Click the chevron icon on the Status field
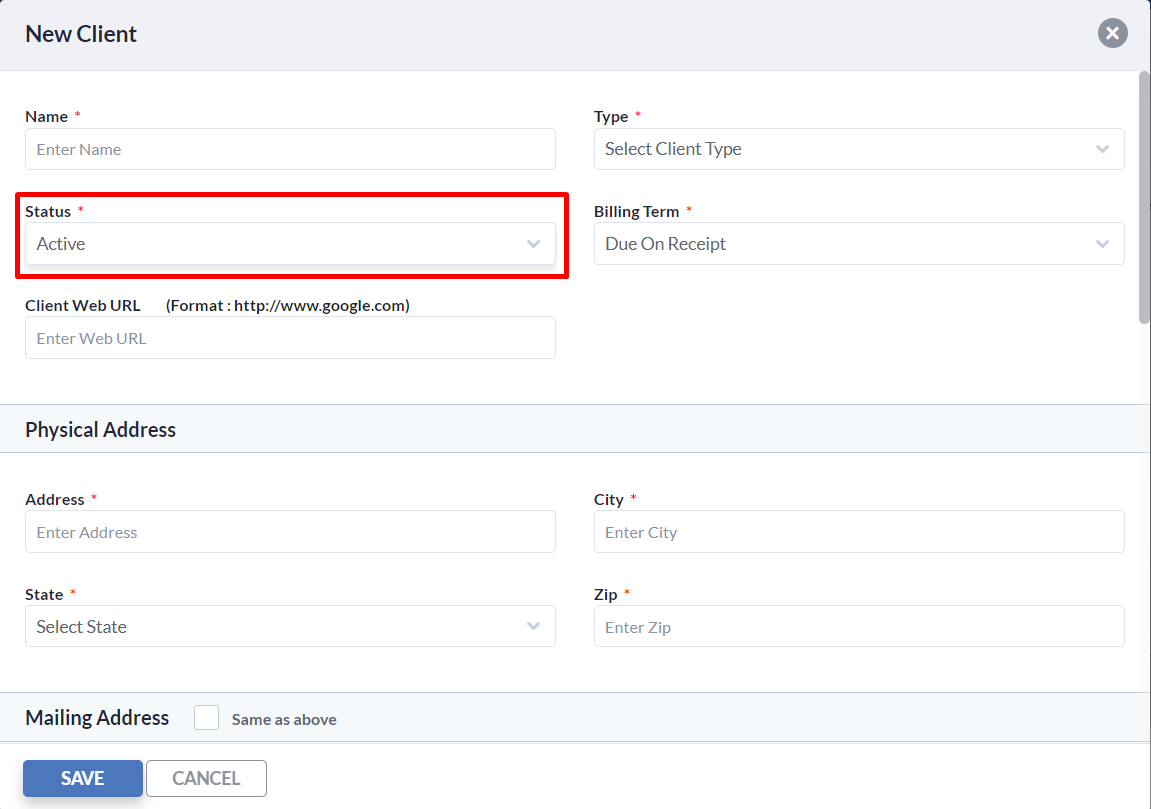This screenshot has height=809, width=1151. pos(533,243)
